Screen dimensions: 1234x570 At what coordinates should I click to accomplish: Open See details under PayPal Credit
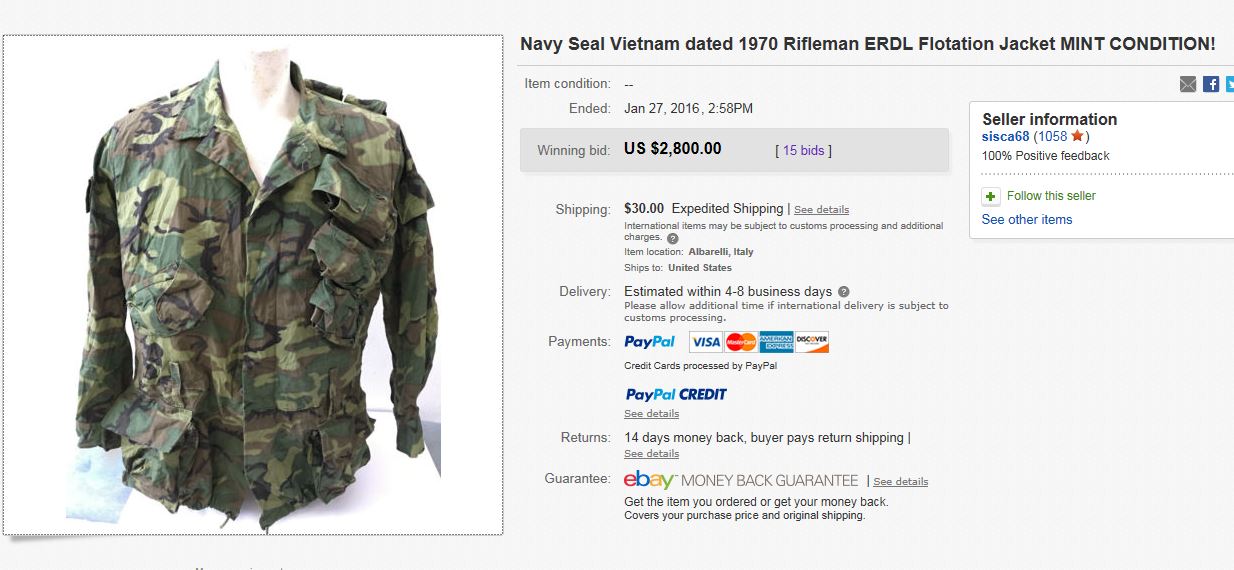coord(651,414)
